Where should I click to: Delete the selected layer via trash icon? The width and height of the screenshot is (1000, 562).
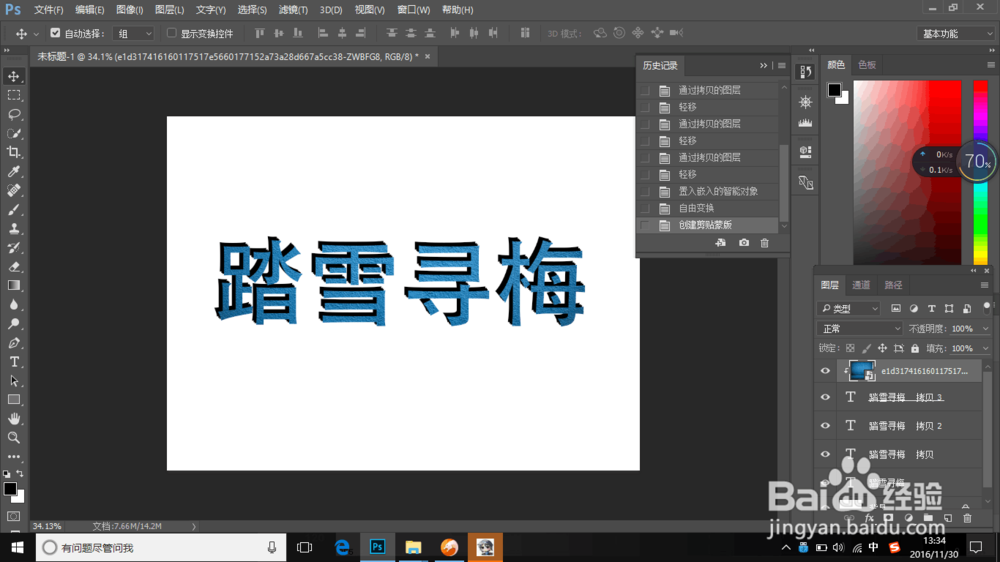pyautogui.click(x=967, y=518)
